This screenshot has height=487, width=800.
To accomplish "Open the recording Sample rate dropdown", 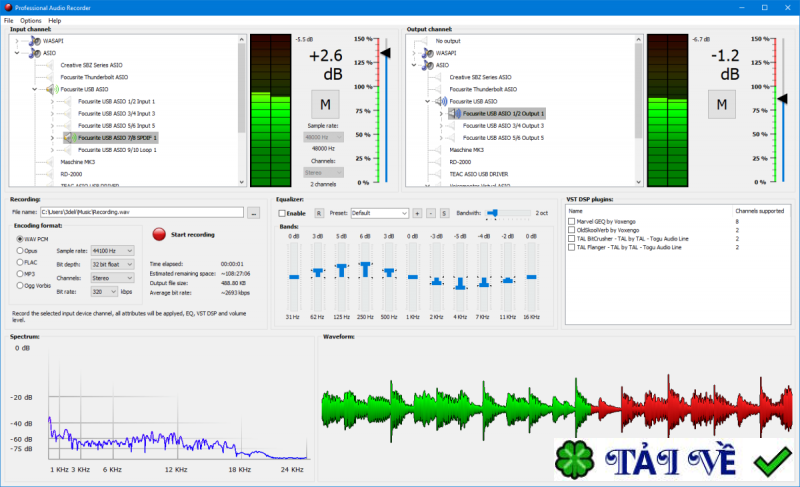I will click(112, 250).
